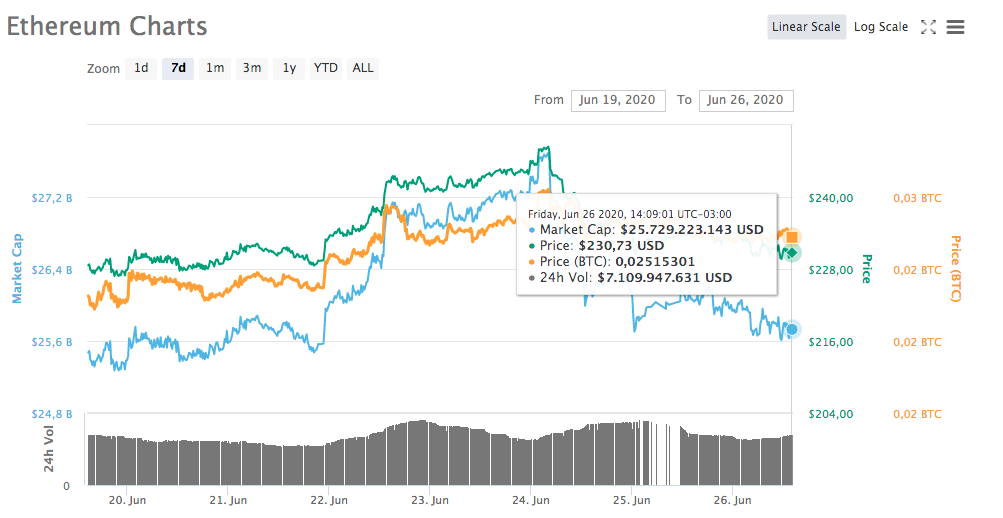This screenshot has height=518, width=1003.
Task: Select the YTD zoom range
Action: [326, 68]
